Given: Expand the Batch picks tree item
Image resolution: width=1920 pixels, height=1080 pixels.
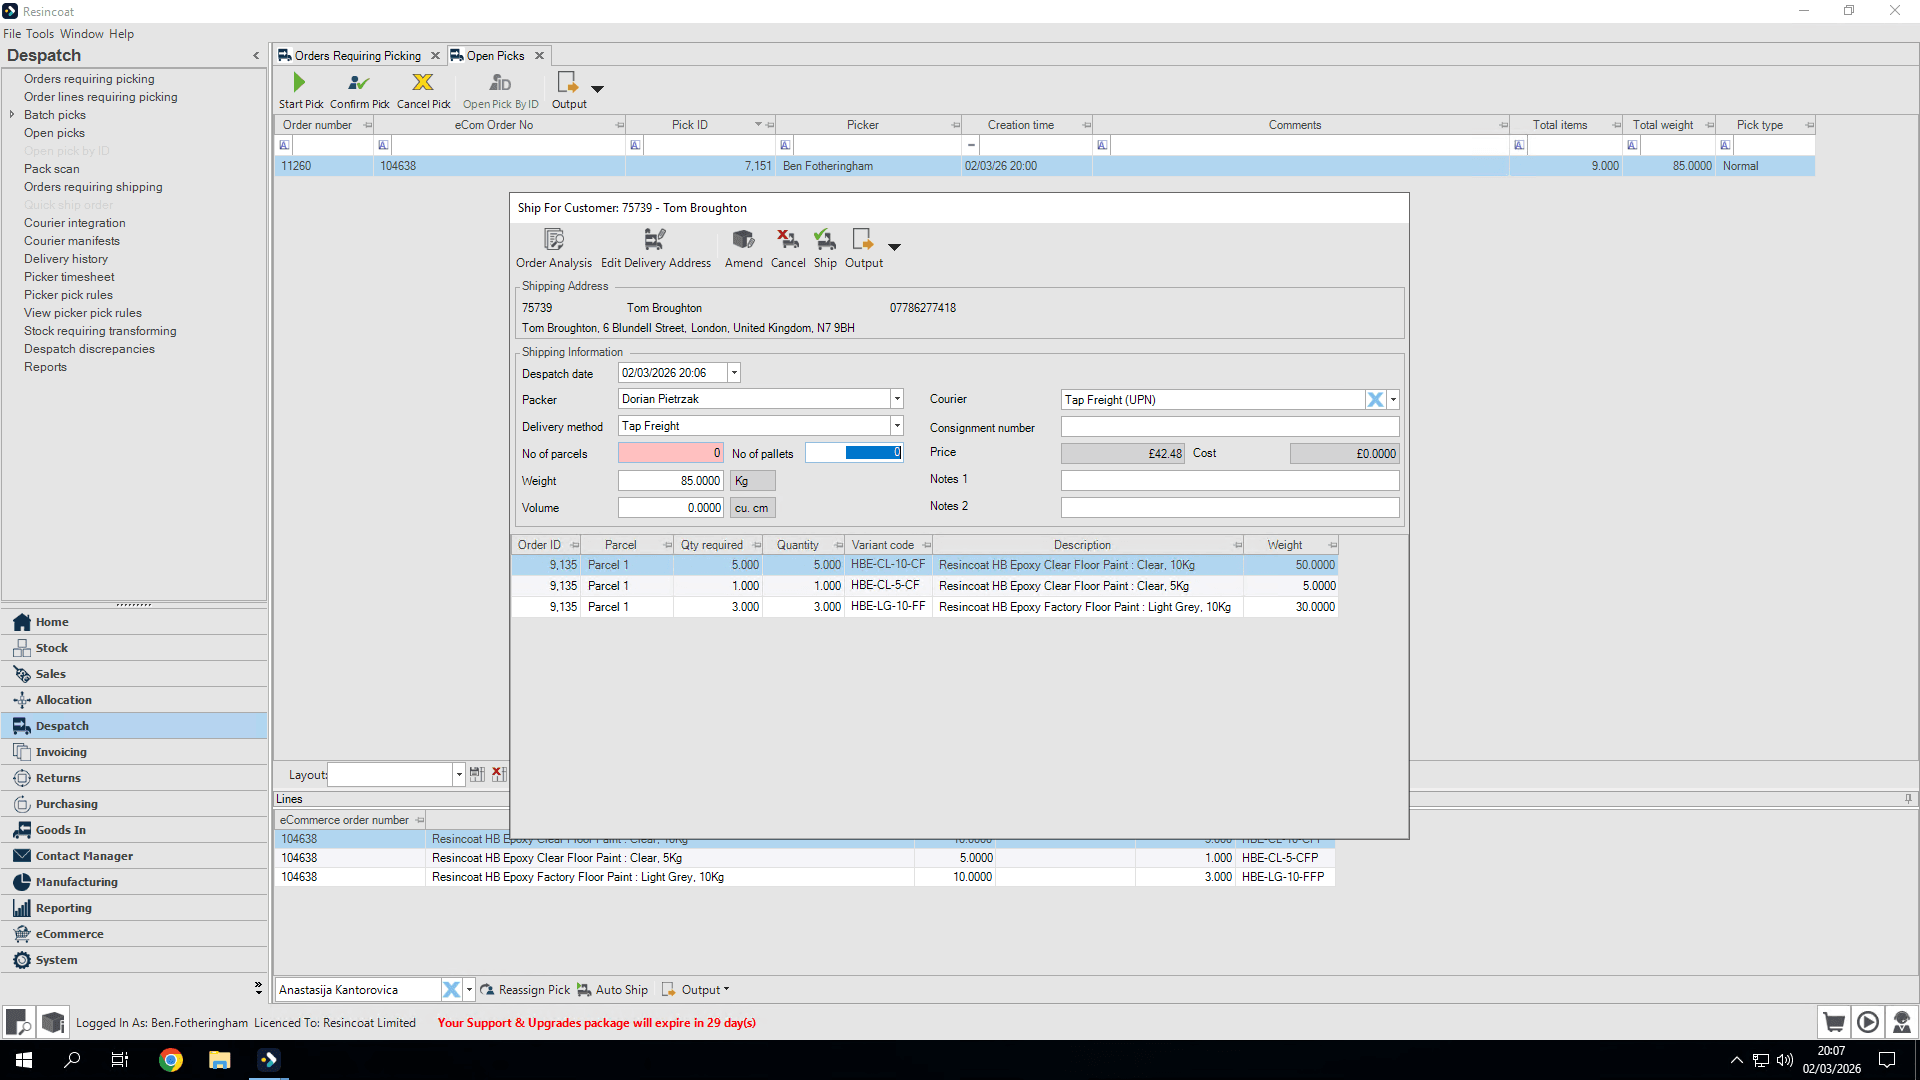Looking at the screenshot, I should [12, 115].
